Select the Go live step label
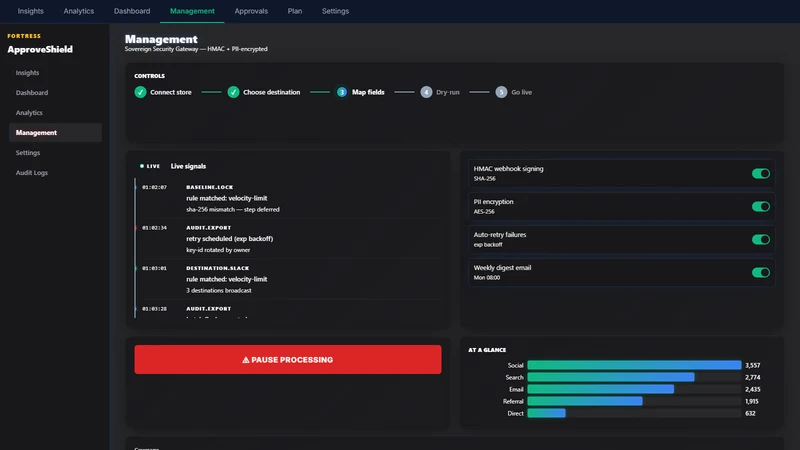Image resolution: width=800 pixels, height=450 pixels. pyautogui.click(x=521, y=92)
